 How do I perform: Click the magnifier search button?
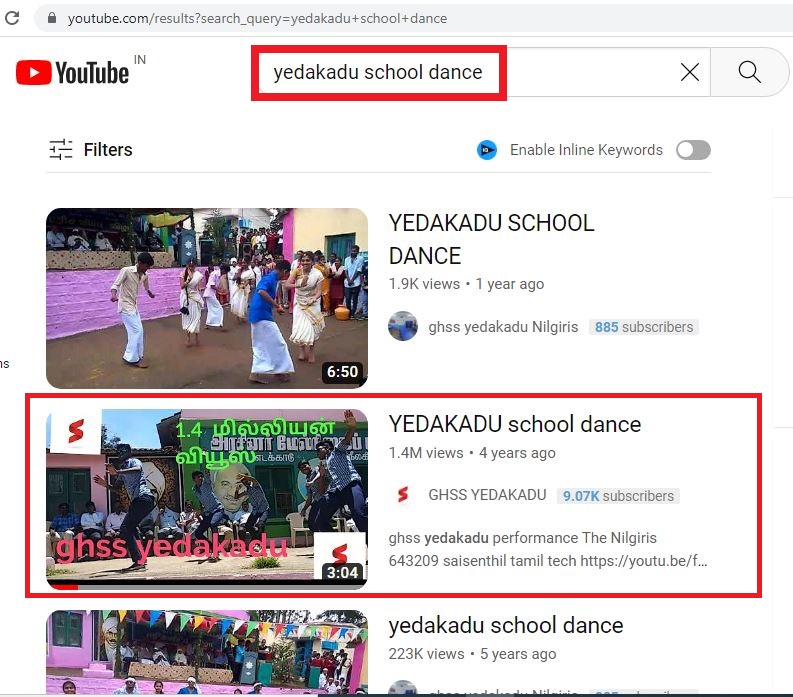pyautogui.click(x=749, y=72)
